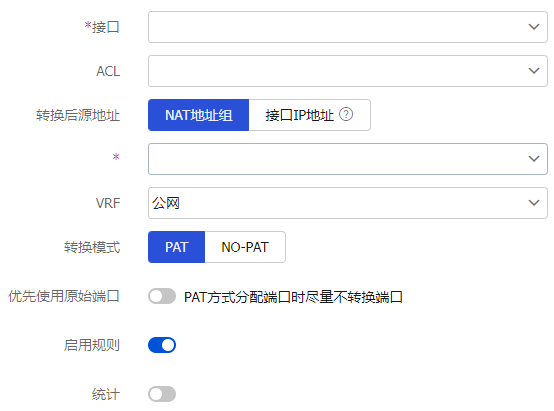Open the required dropdown below NAT地址组
The width and height of the screenshot is (554, 411).
348,159
